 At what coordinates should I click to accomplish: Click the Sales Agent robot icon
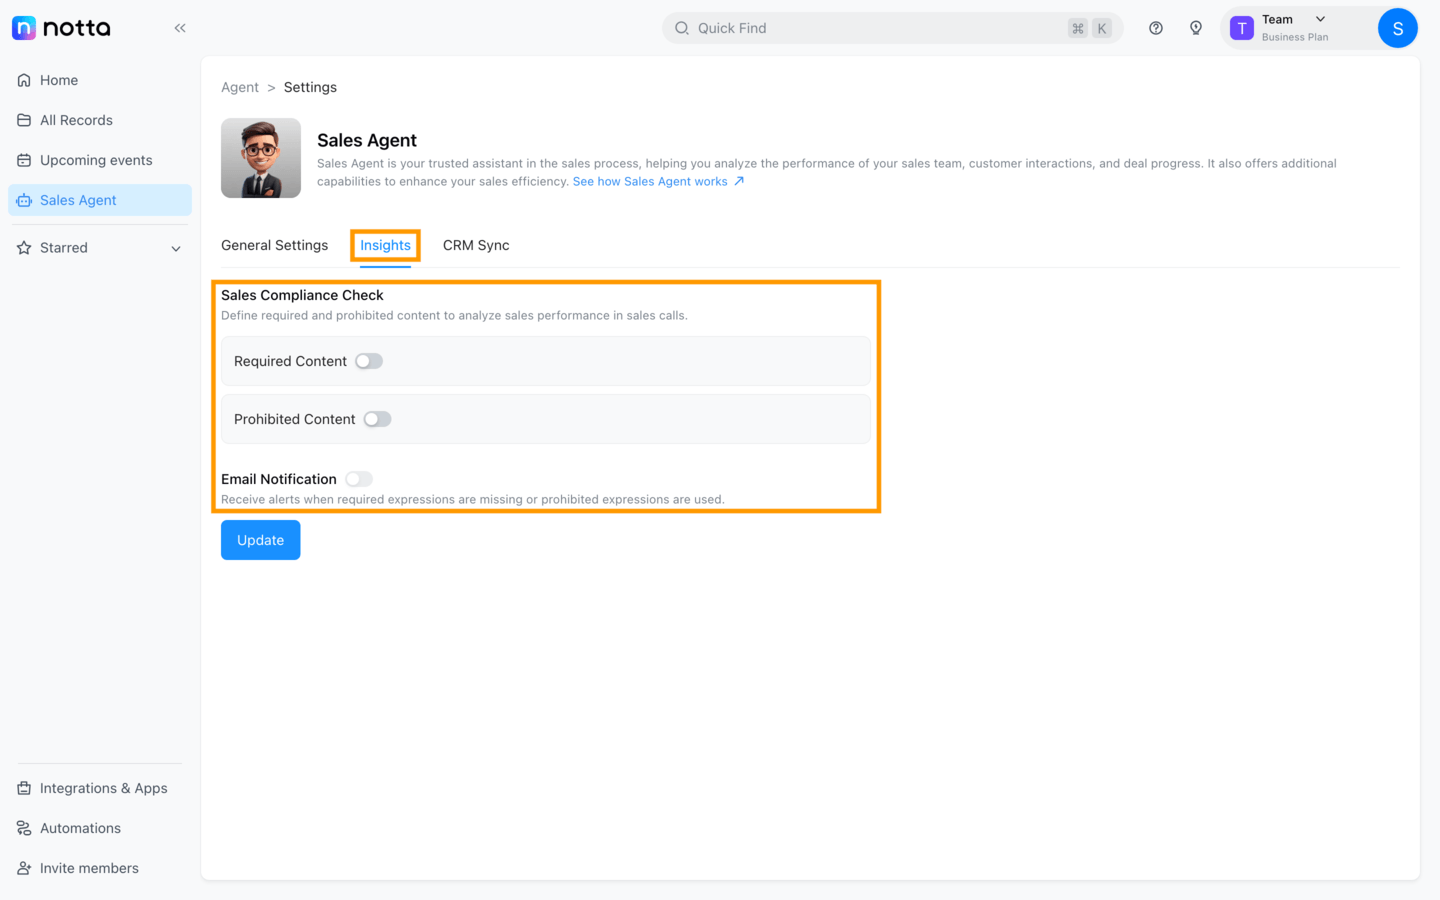(x=24, y=200)
